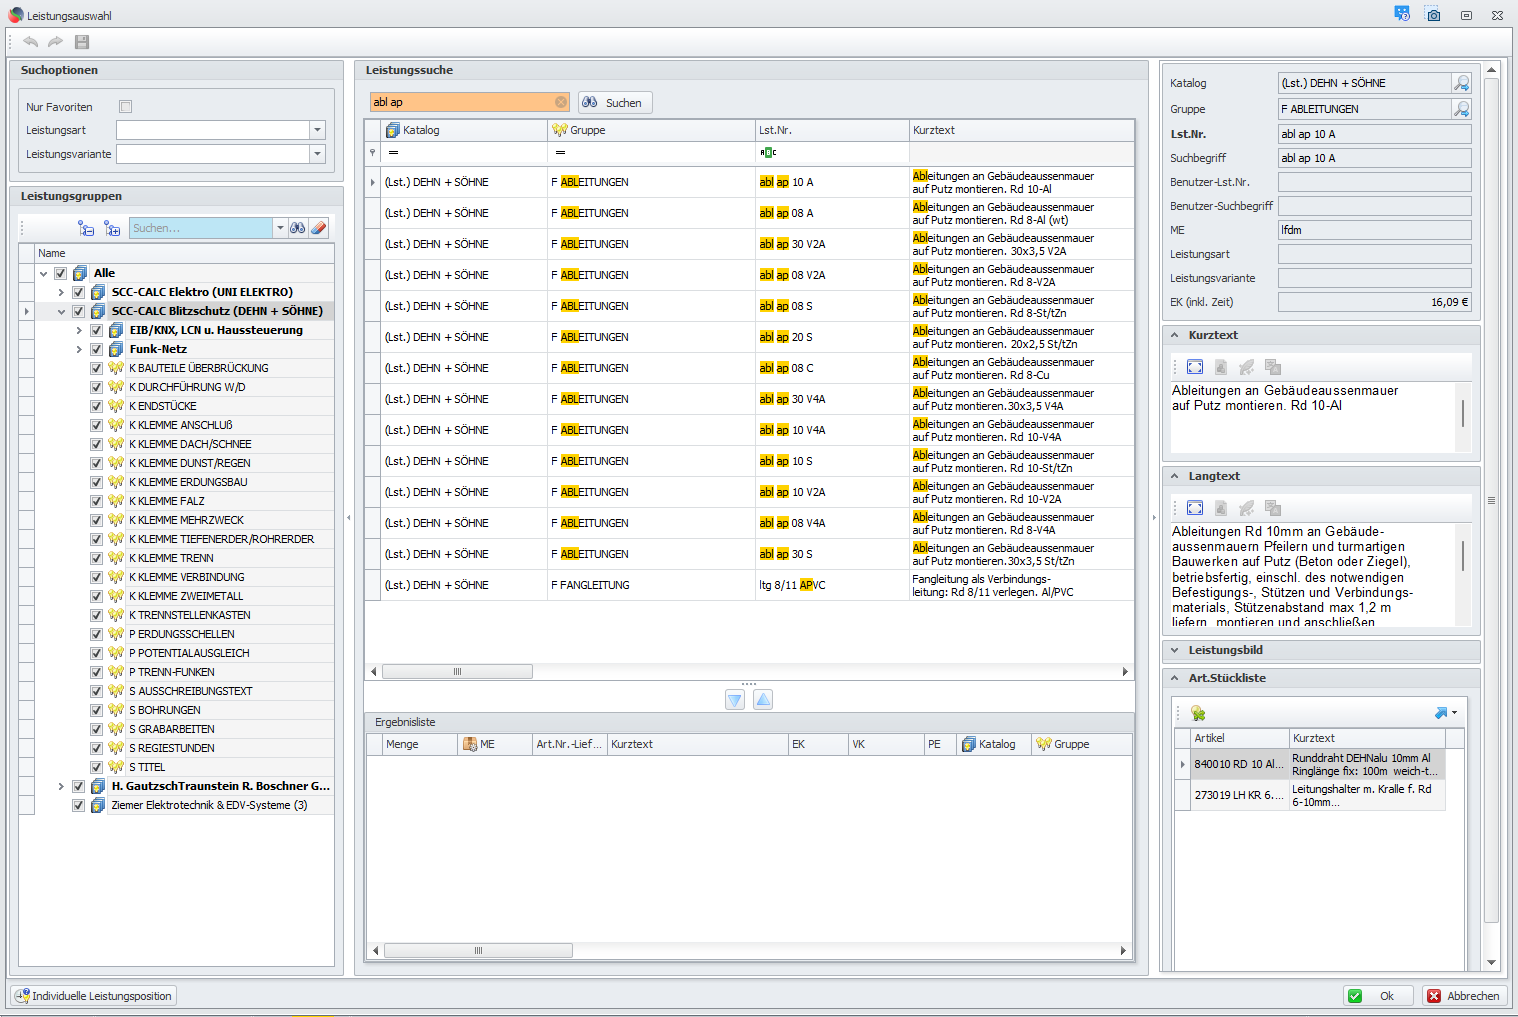The width and height of the screenshot is (1518, 1017).
Task: Click the Leistungssuche horizontal scrollbar thumb
Action: coord(457,672)
